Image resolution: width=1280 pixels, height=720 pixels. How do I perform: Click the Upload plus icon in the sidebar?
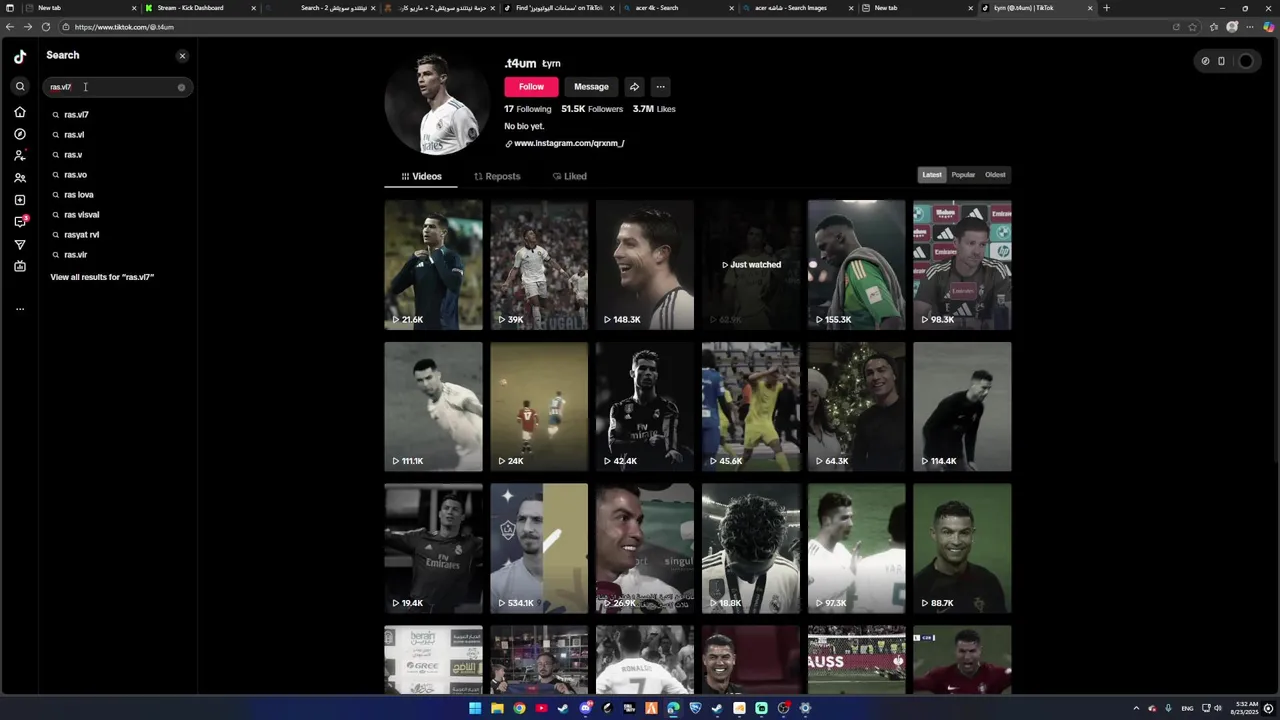click(x=20, y=200)
